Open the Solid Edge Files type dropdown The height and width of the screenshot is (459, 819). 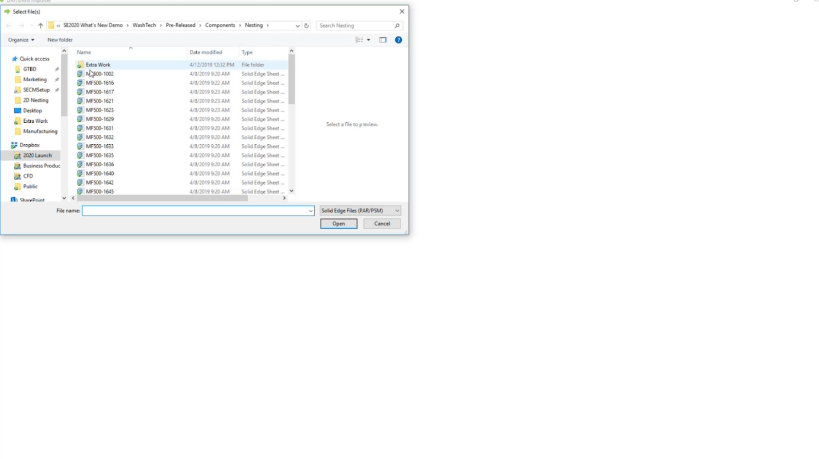point(360,211)
